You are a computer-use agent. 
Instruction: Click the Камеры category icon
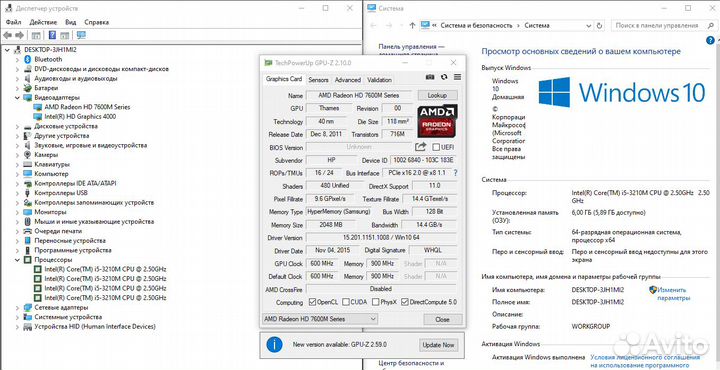[x=27, y=155]
